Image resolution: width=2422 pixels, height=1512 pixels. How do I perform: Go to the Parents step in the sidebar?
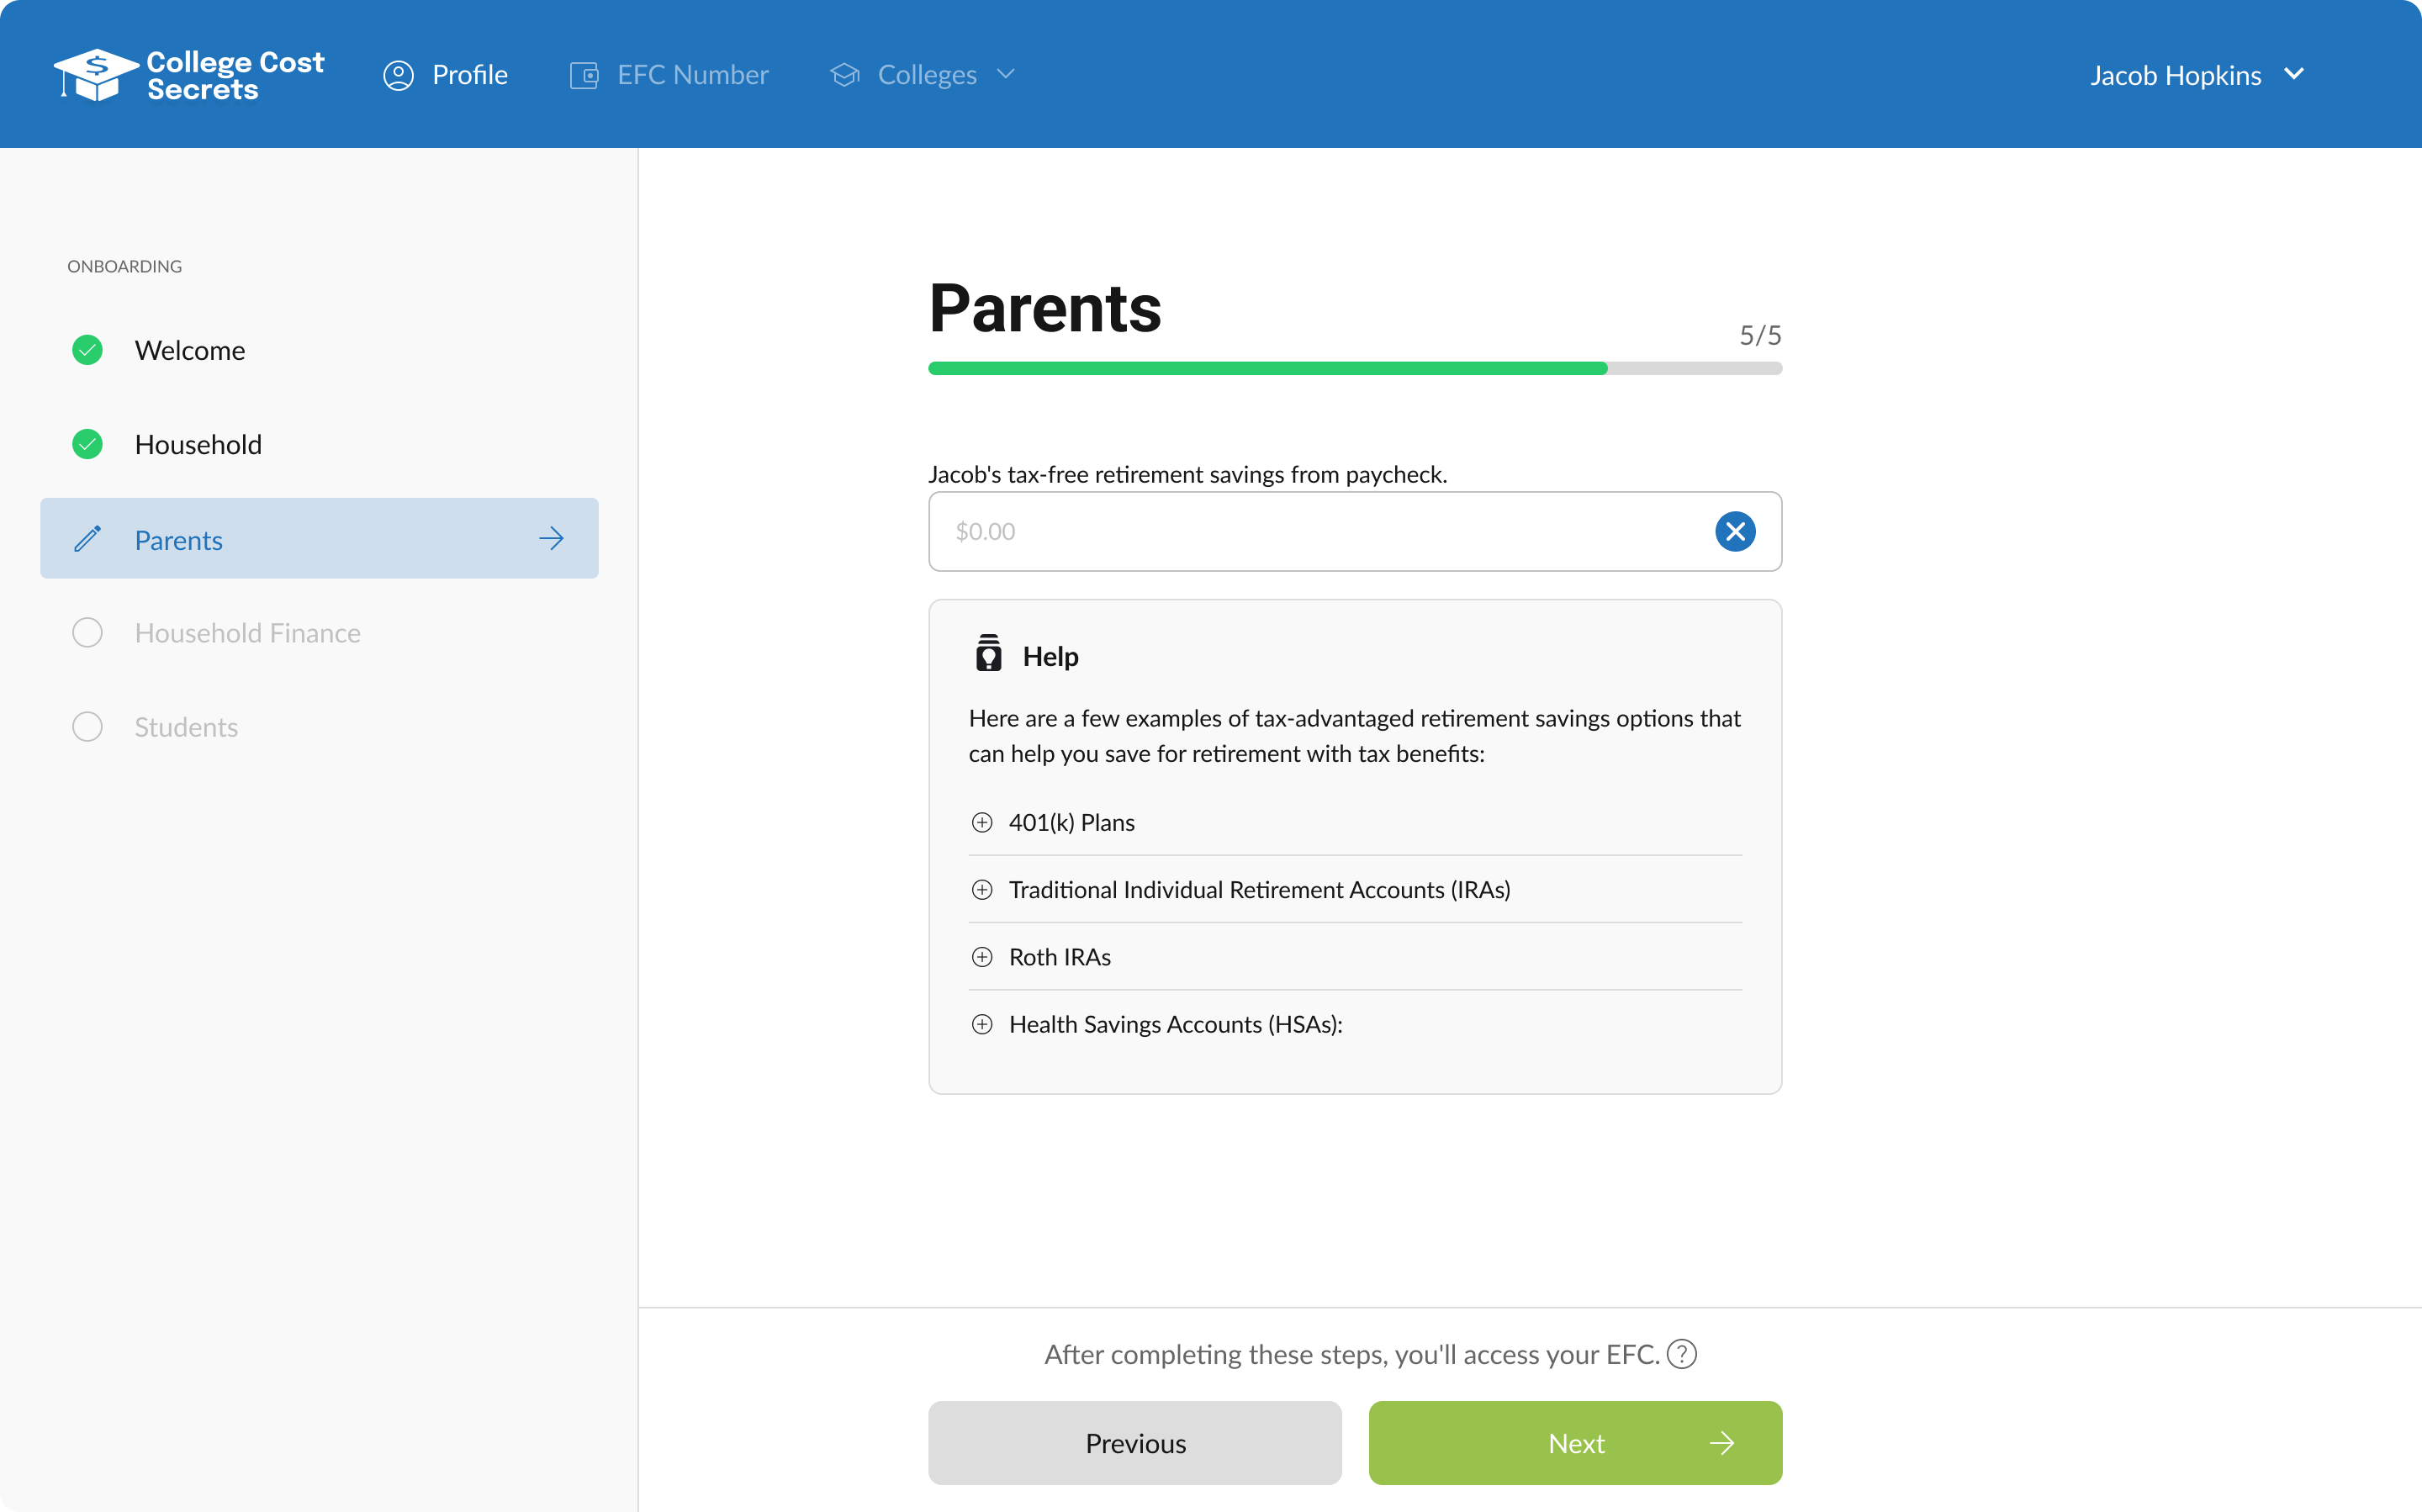pos(179,539)
